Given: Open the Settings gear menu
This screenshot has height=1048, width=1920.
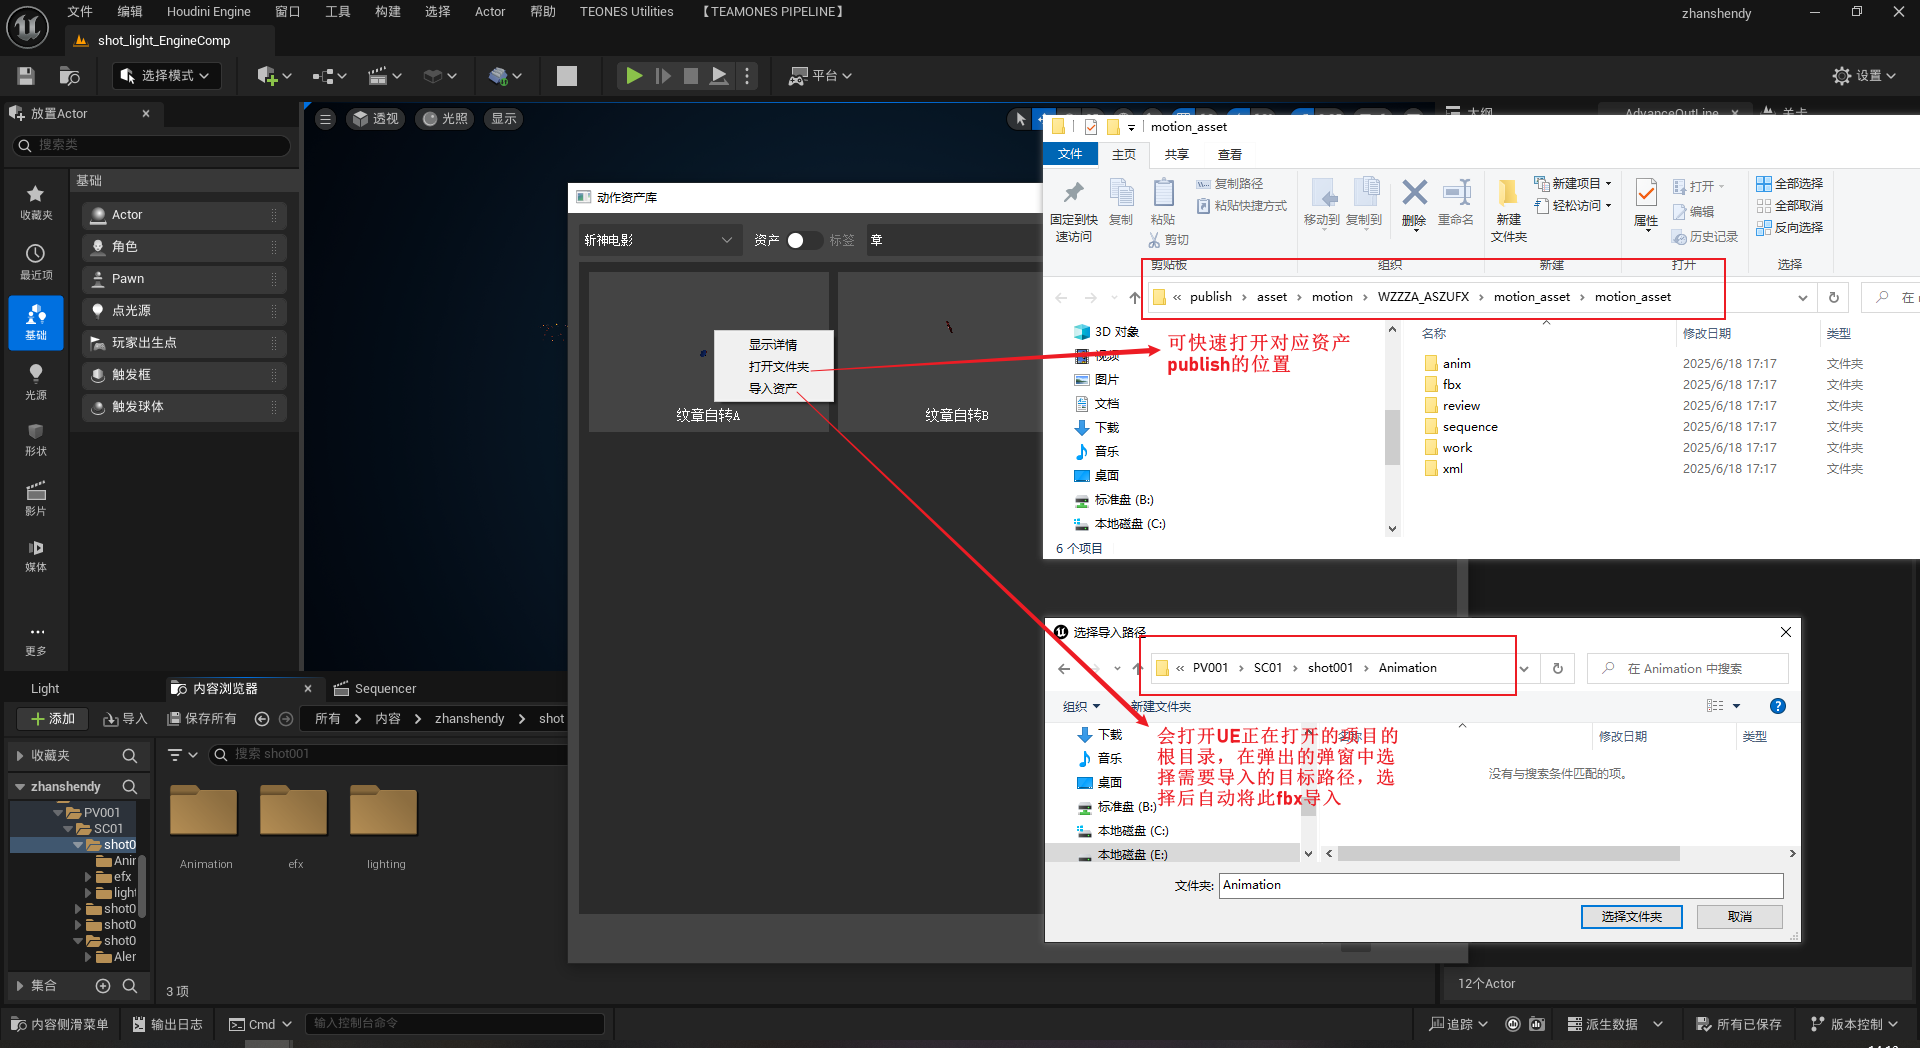Looking at the screenshot, I should point(1863,76).
